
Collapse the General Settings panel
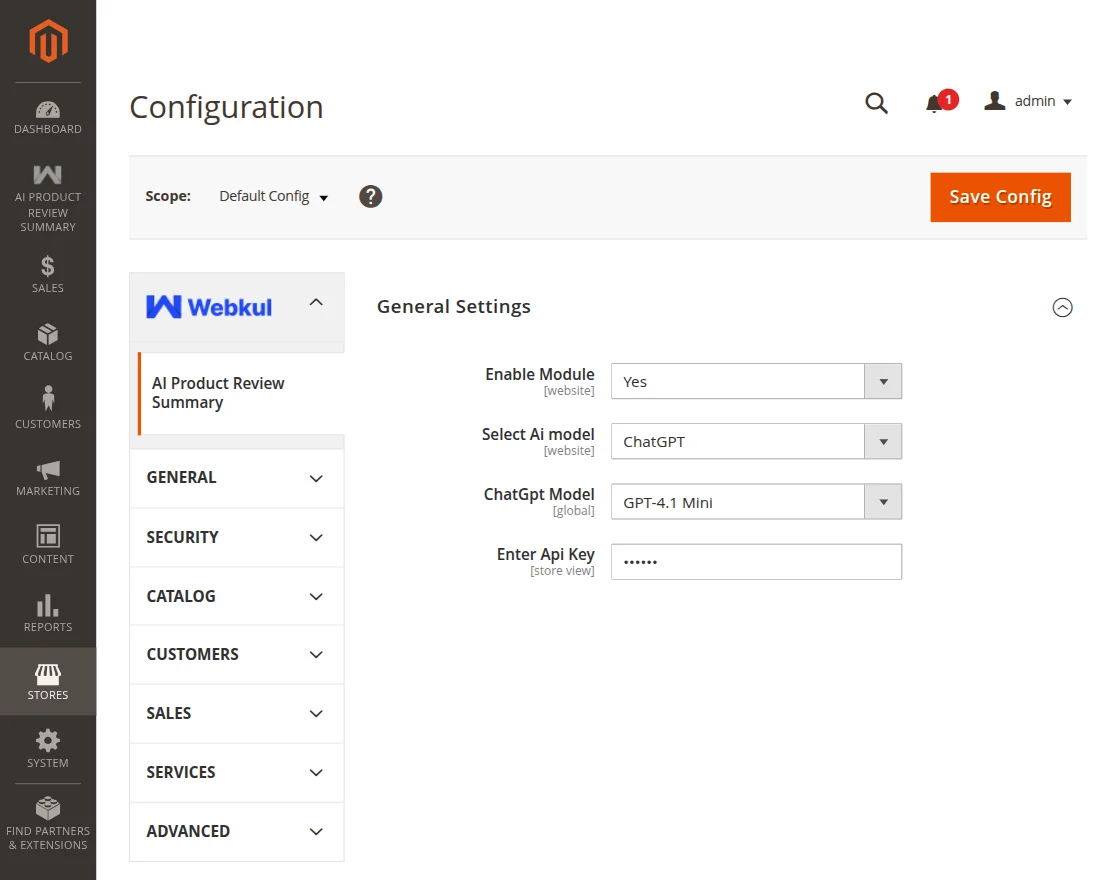coord(1062,308)
